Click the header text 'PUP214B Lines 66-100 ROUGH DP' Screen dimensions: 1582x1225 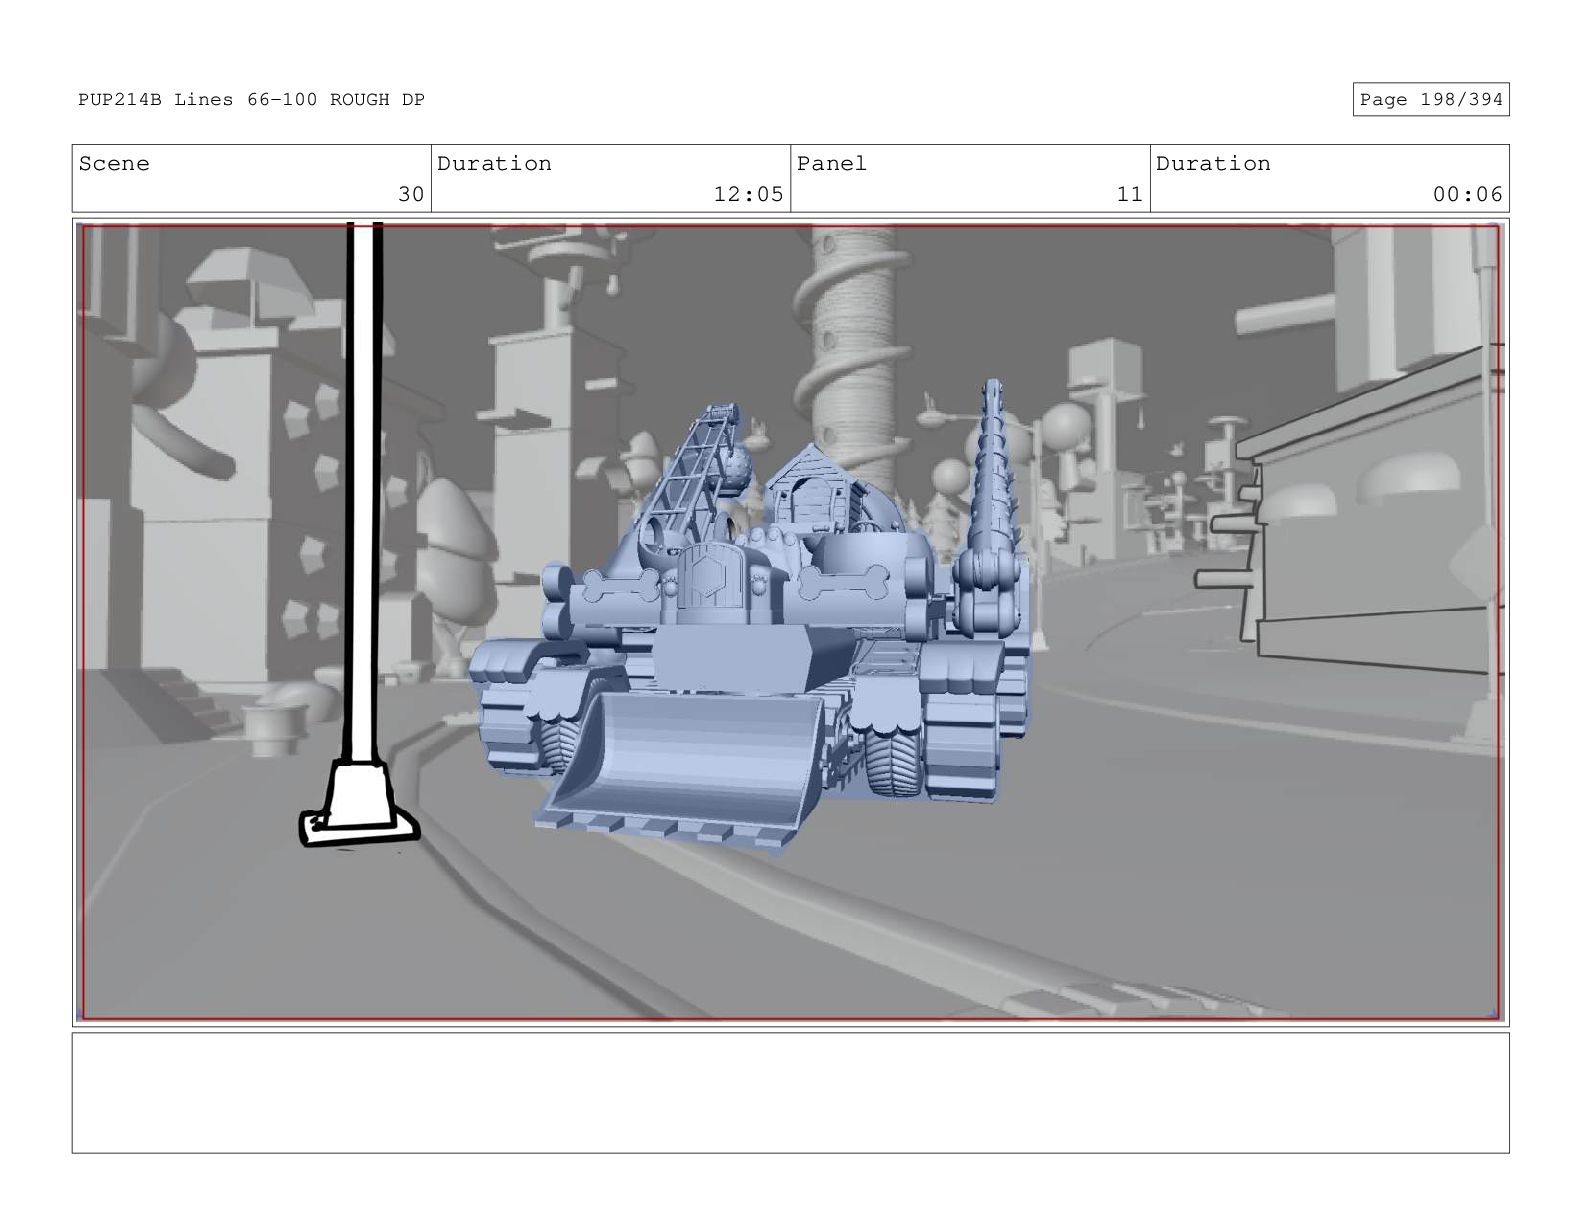tap(251, 99)
